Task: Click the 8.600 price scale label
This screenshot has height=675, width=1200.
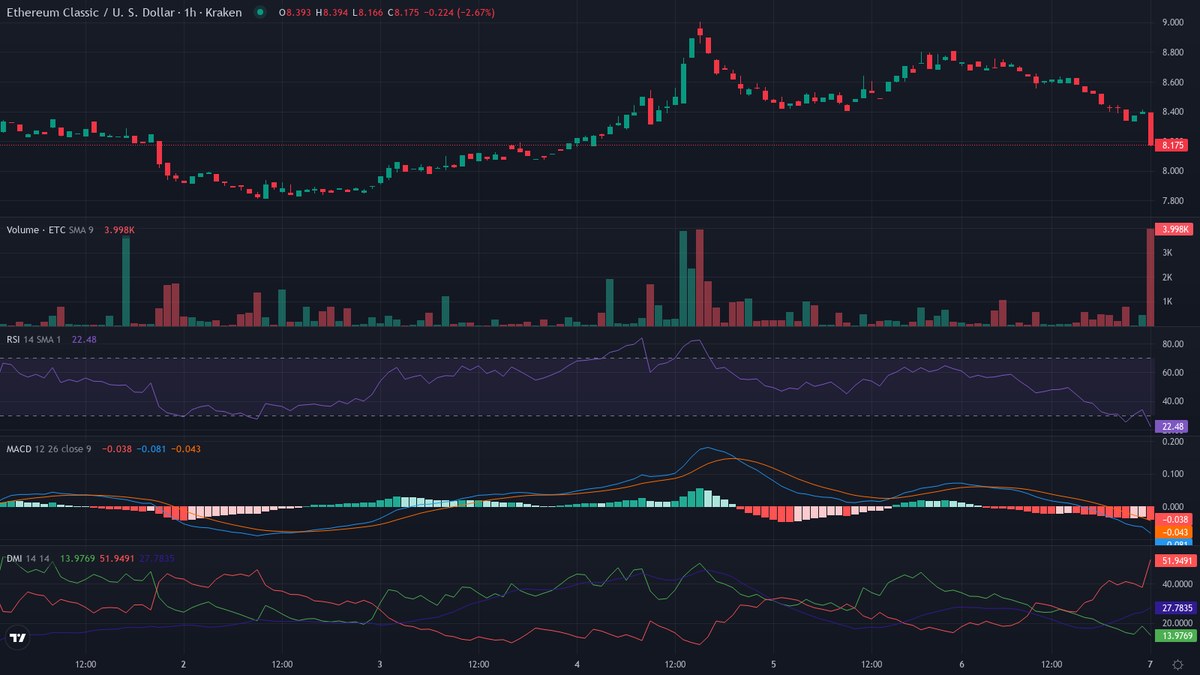Action: tap(1173, 82)
